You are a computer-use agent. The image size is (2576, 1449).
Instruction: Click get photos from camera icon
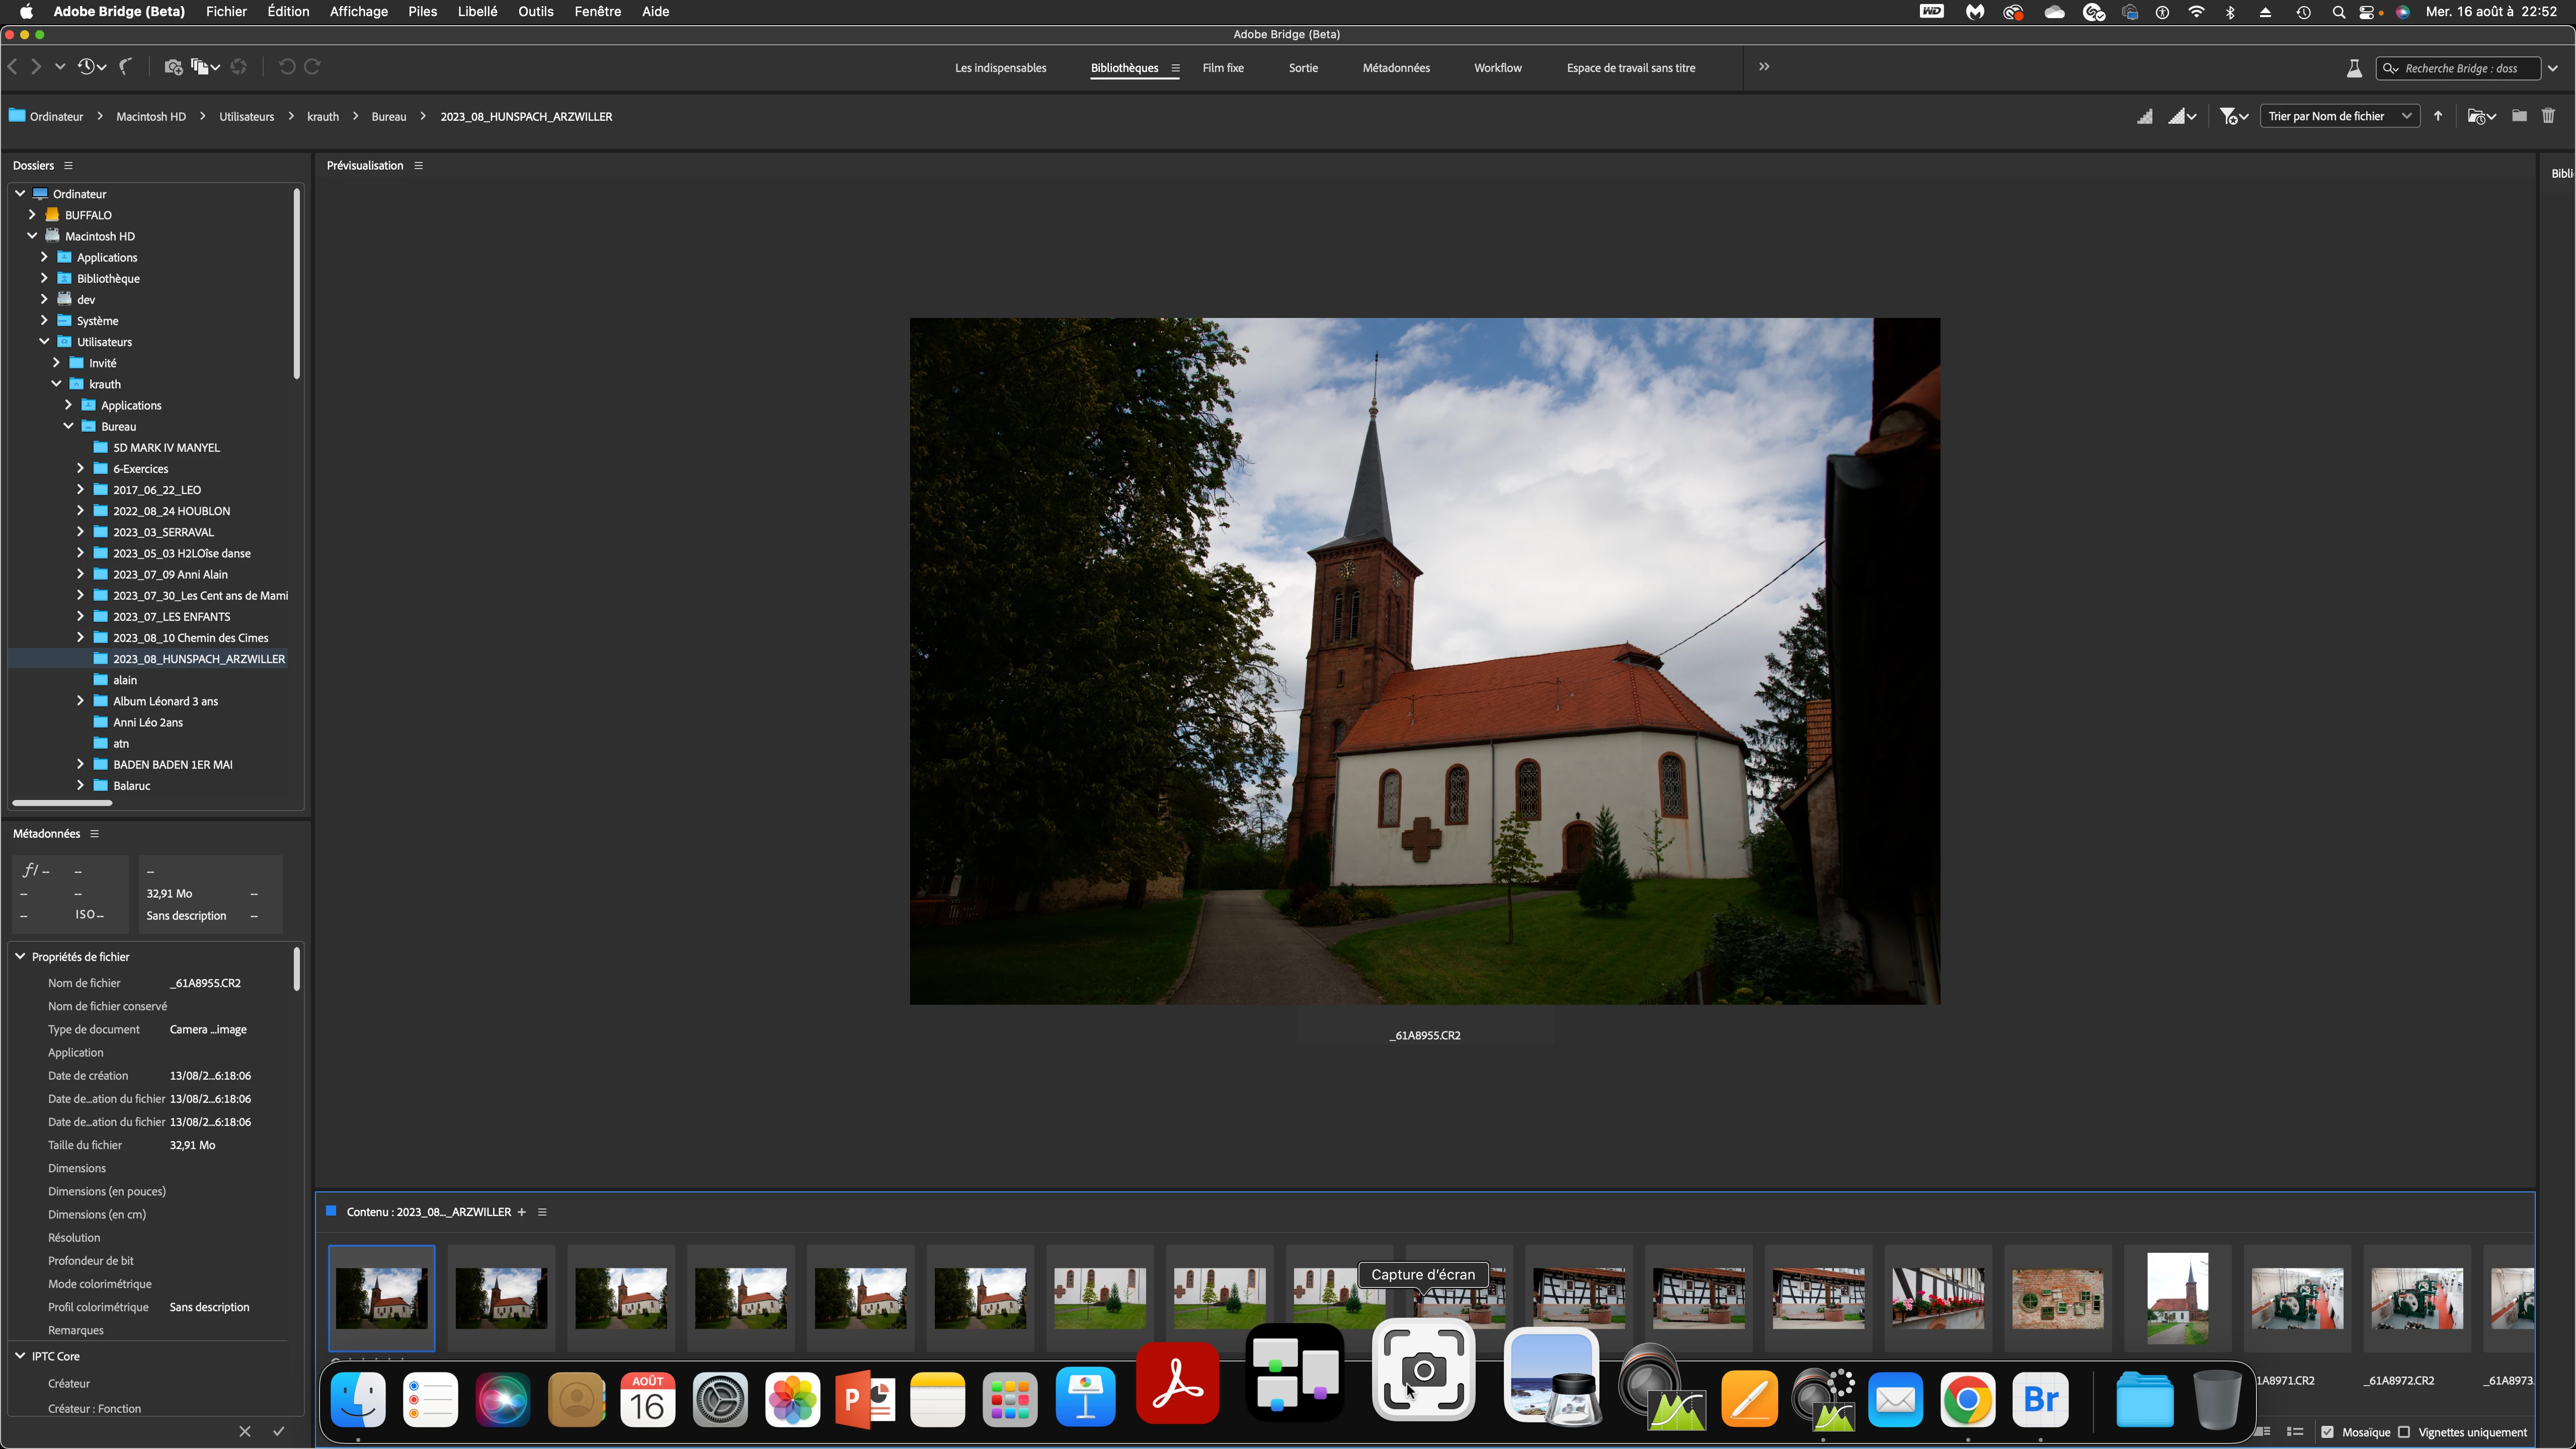click(x=173, y=67)
